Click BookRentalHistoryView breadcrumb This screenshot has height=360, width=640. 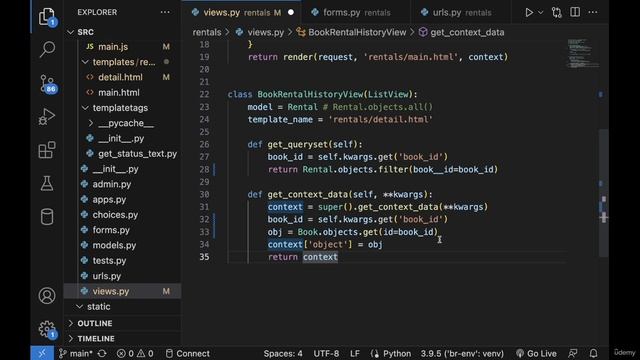coord(351,32)
